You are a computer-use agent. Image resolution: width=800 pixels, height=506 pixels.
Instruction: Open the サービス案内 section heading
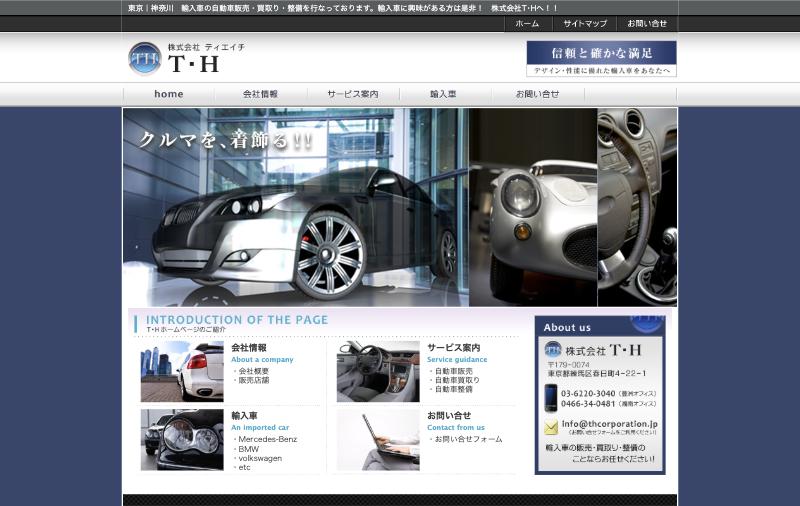tap(454, 348)
